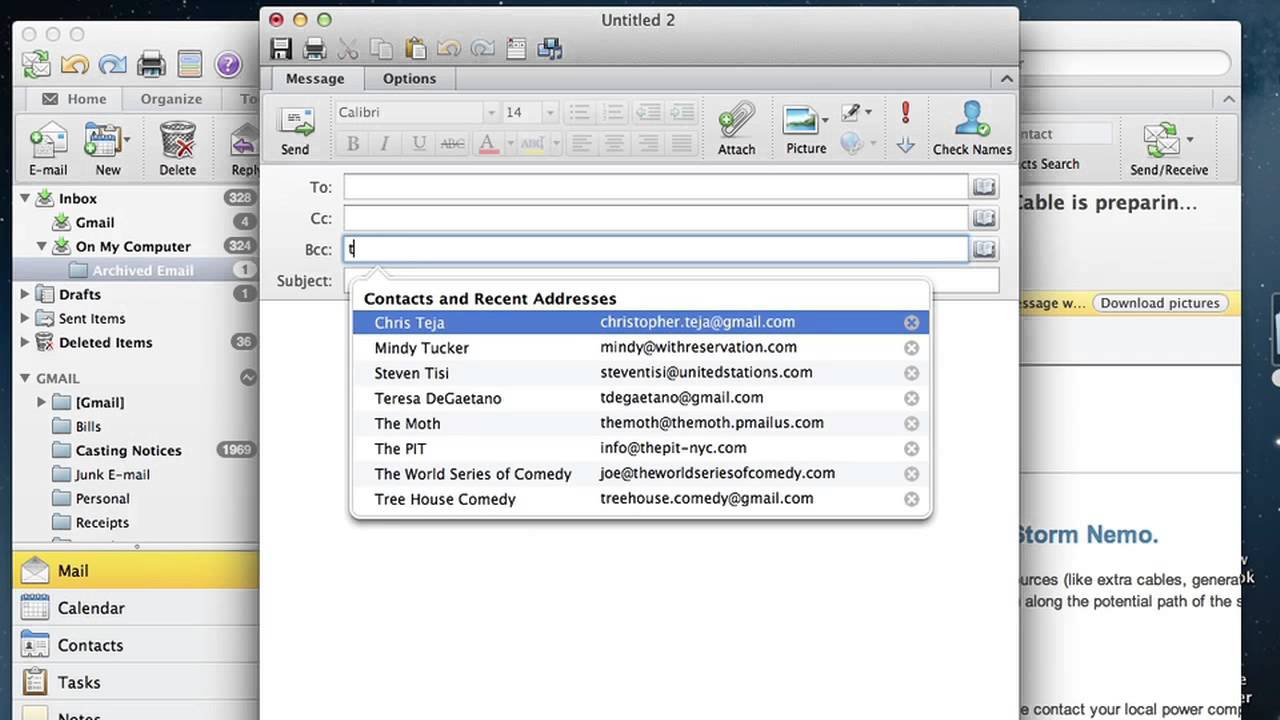Mark message as high priority
1280x720 pixels.
point(906,111)
